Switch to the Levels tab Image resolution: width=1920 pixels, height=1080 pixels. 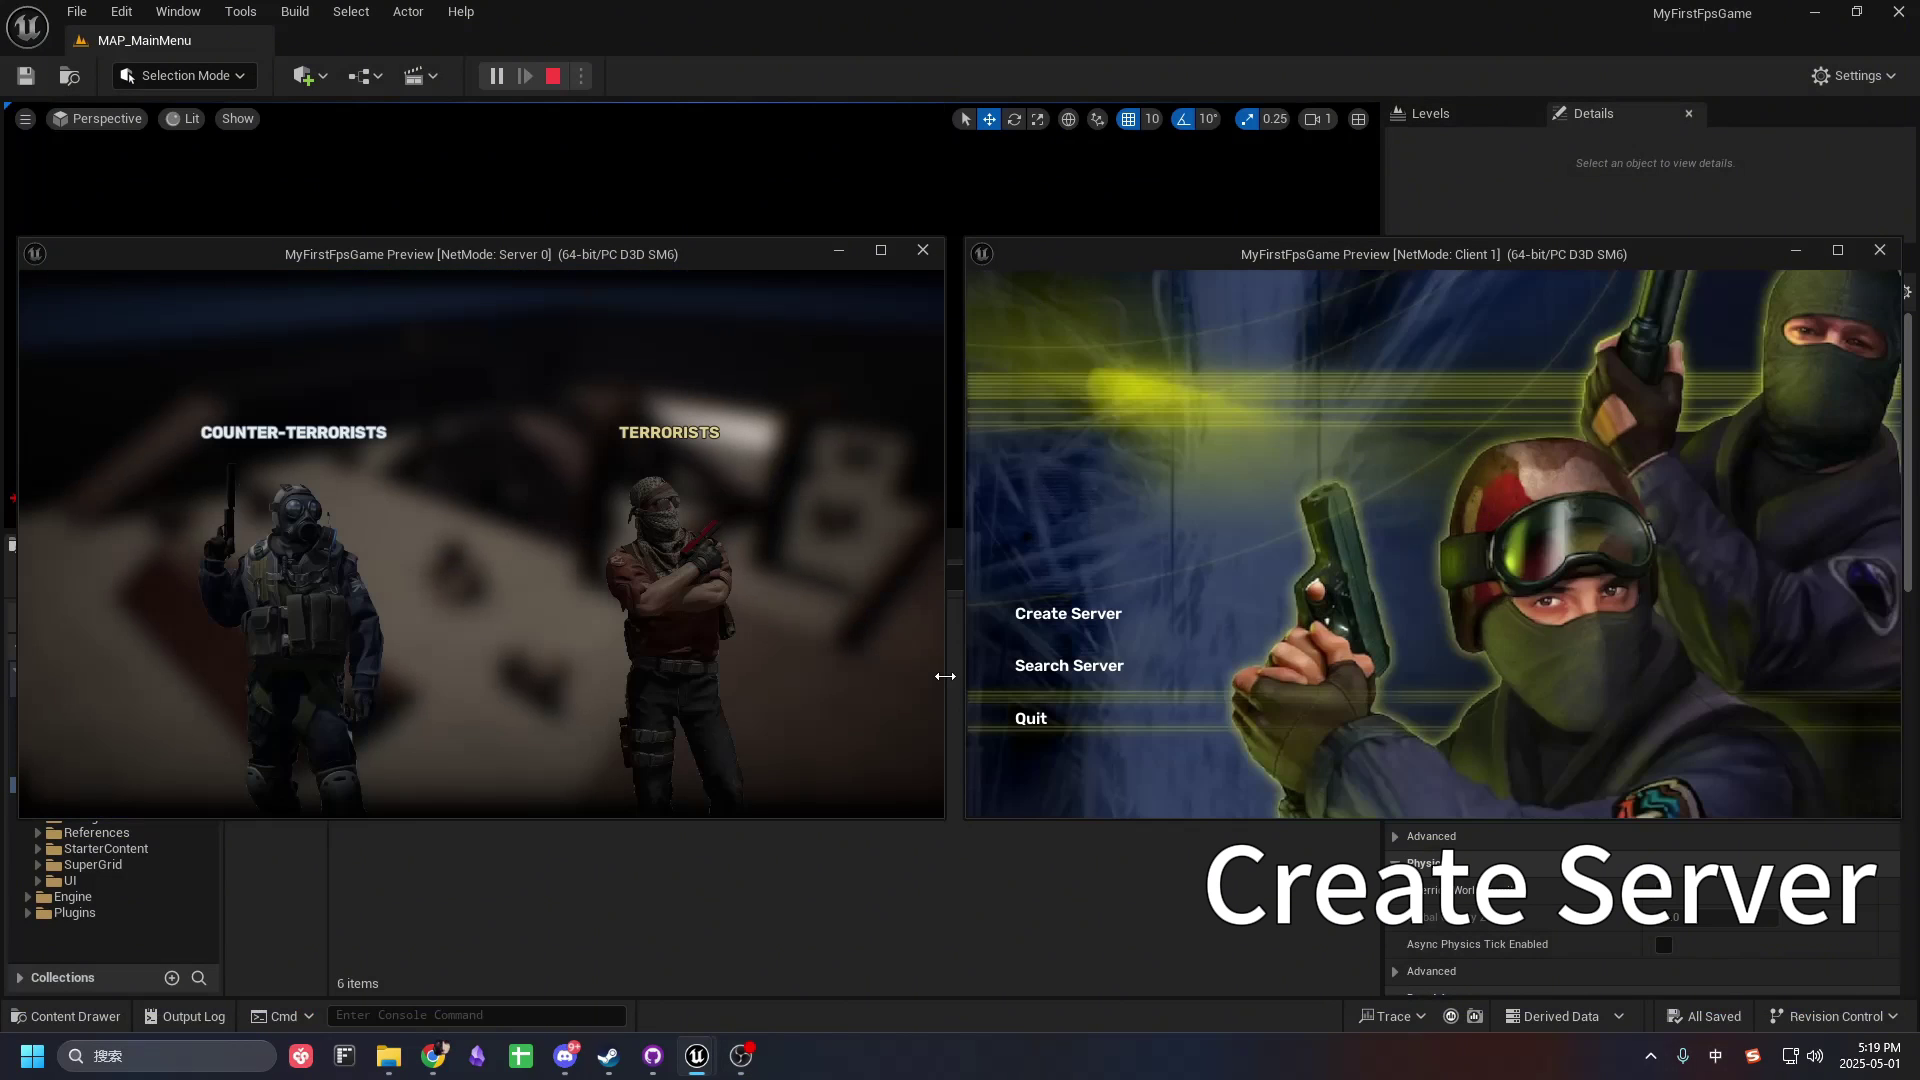pos(1430,114)
